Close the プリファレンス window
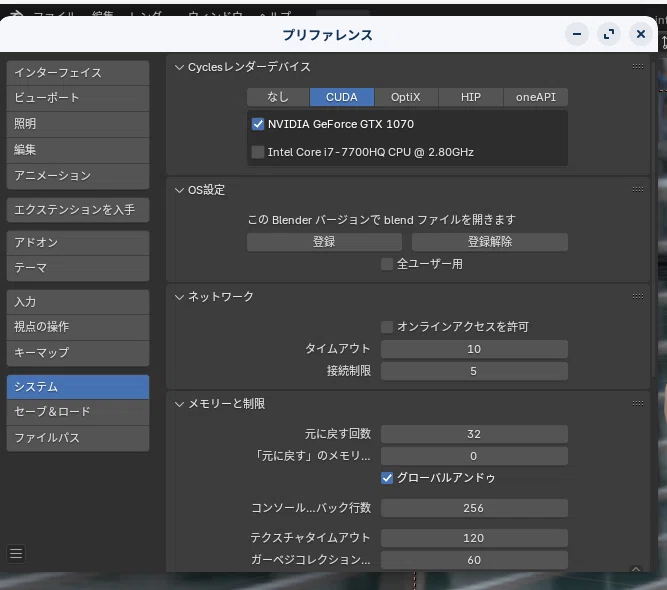This screenshot has height=590, width=667. point(641,34)
